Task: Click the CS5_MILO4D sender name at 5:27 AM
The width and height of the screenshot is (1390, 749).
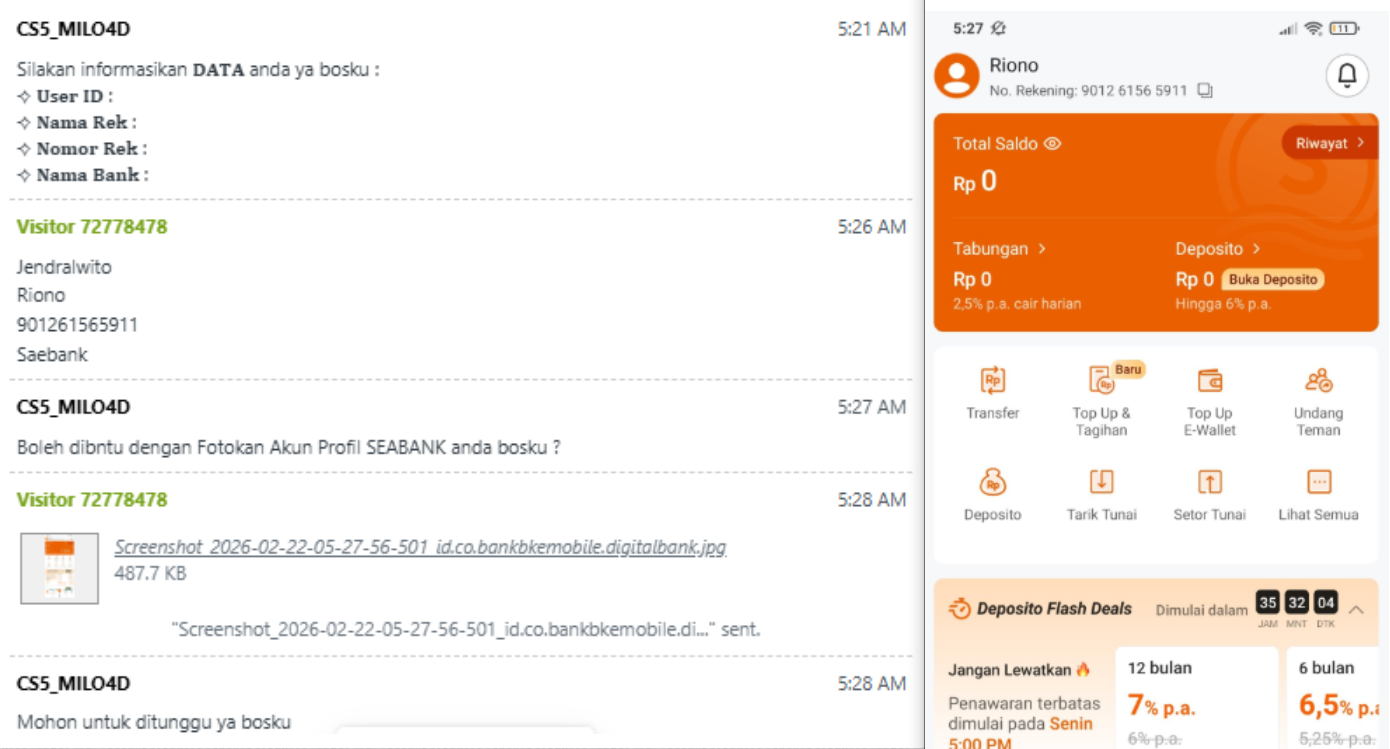Action: point(73,407)
